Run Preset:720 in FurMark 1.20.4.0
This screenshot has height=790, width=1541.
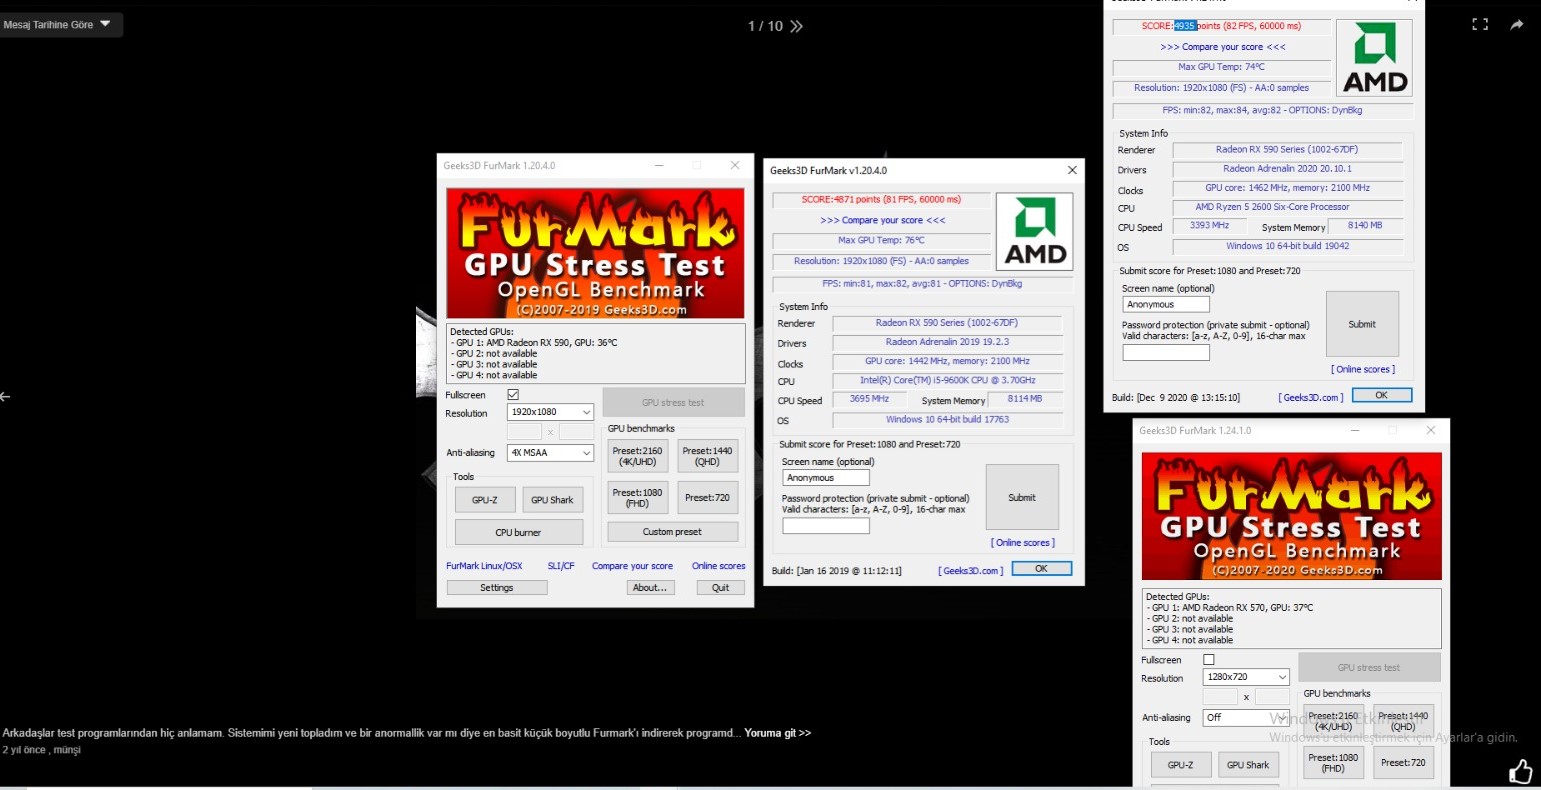[x=707, y=497]
